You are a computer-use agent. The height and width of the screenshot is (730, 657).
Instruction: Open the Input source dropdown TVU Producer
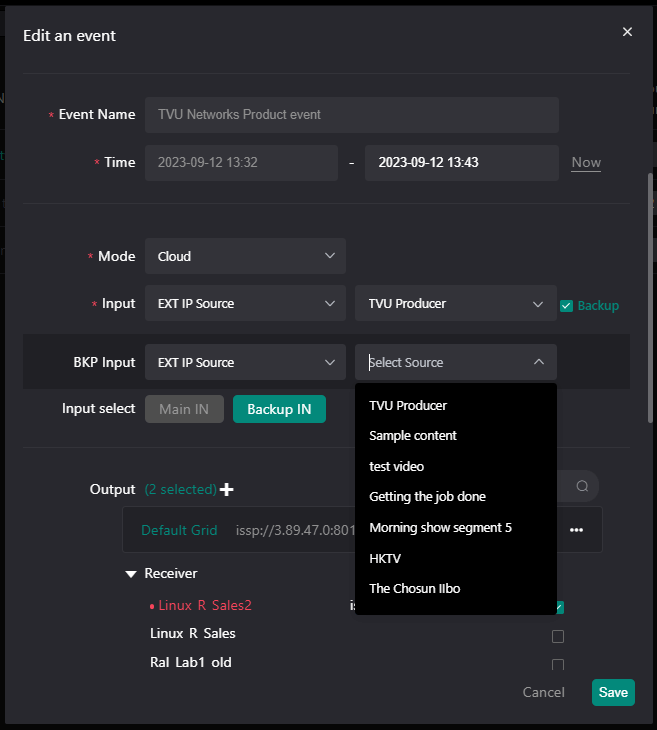tap(456, 303)
